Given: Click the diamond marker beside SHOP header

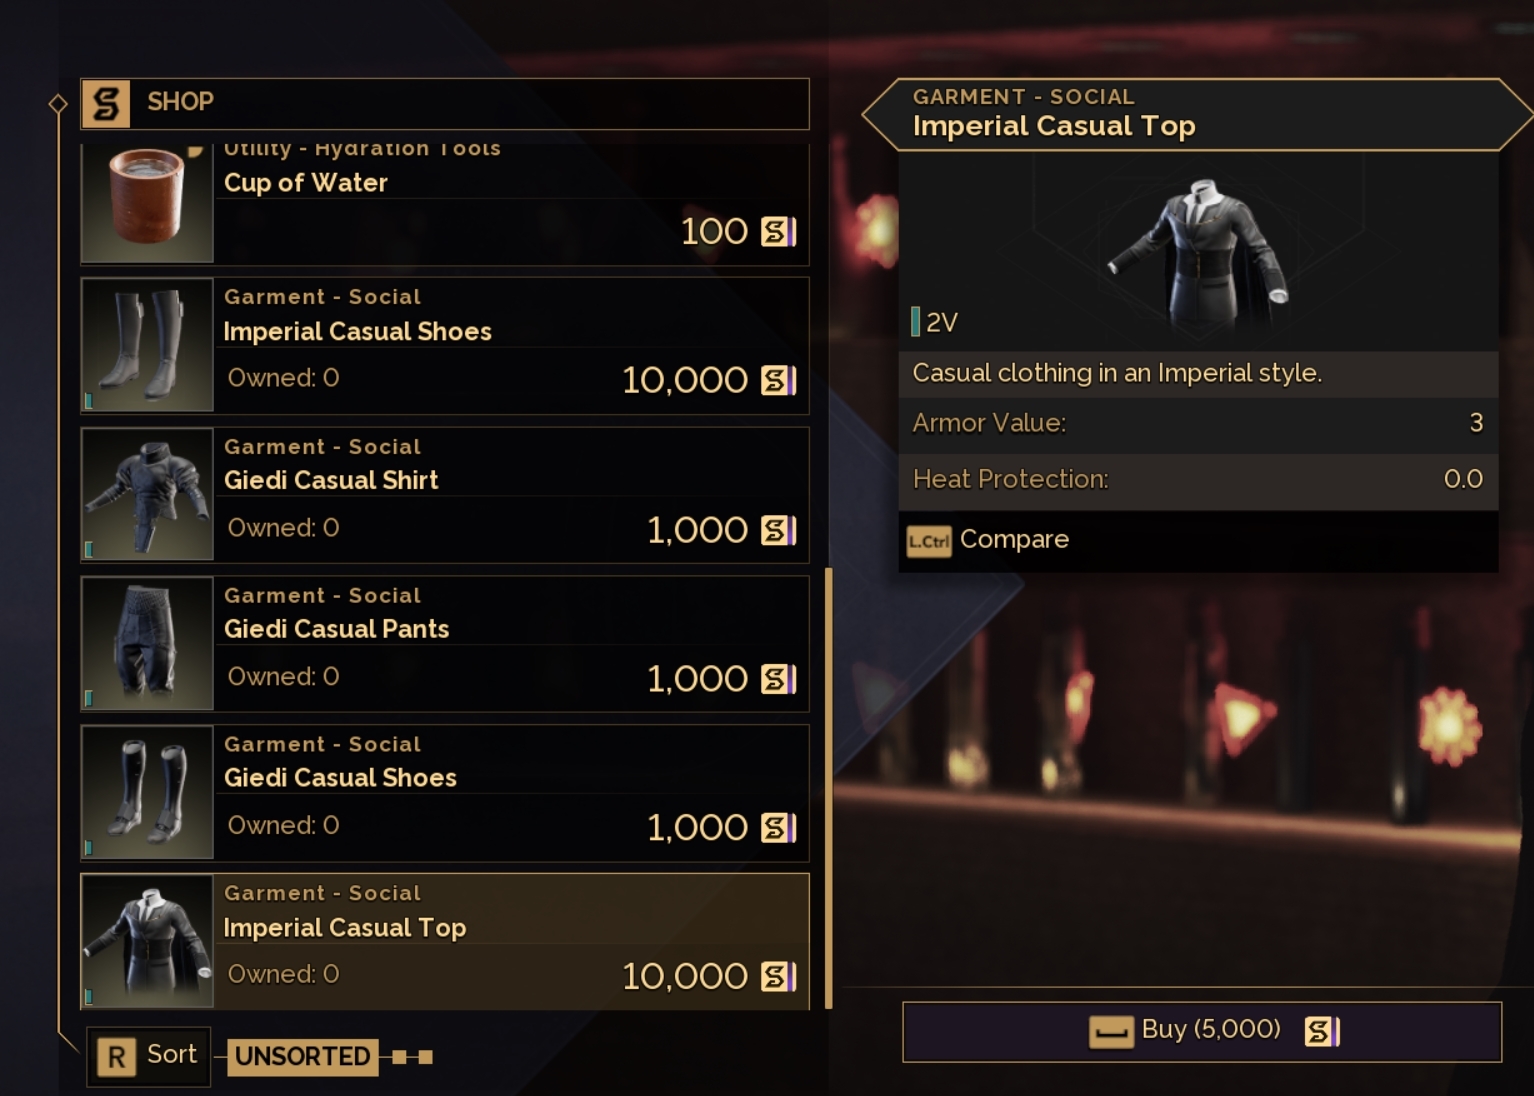Looking at the screenshot, I should pyautogui.click(x=58, y=103).
